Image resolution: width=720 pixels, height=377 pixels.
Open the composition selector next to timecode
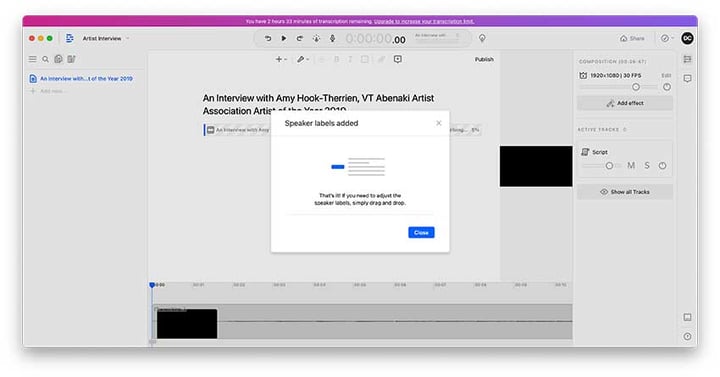pos(437,38)
